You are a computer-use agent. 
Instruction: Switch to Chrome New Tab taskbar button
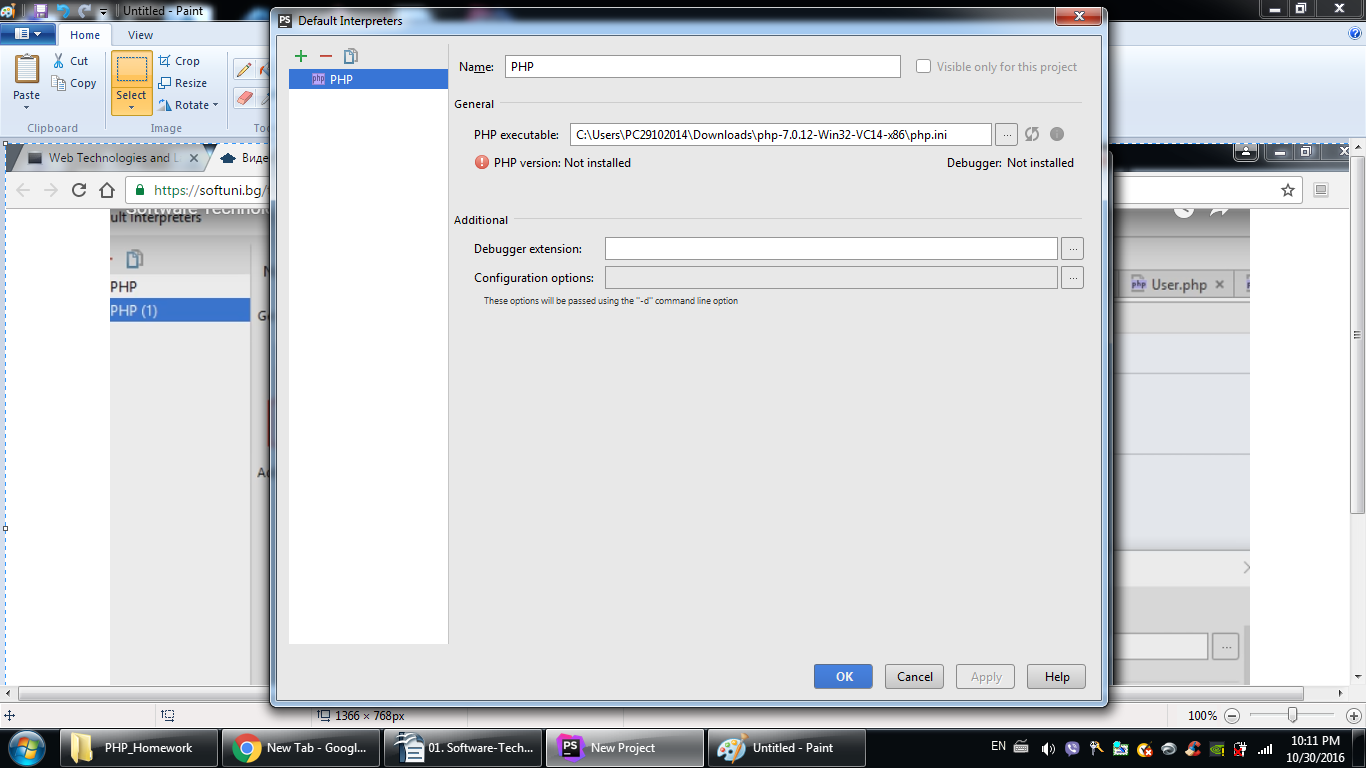point(301,747)
